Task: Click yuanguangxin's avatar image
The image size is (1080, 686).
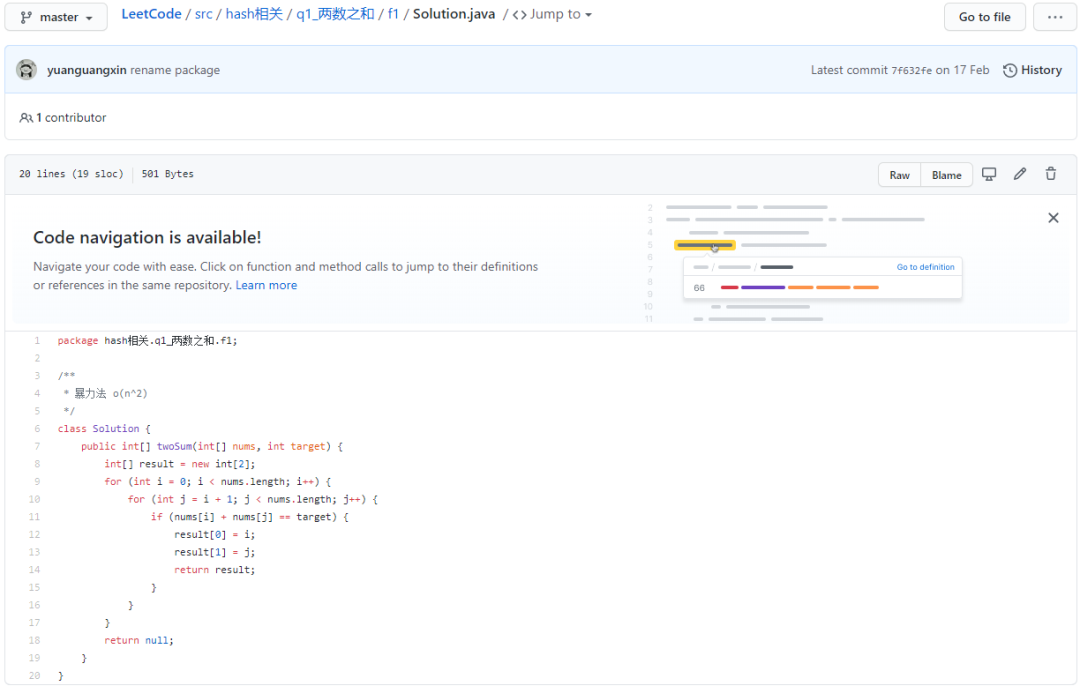Action: coord(27,70)
